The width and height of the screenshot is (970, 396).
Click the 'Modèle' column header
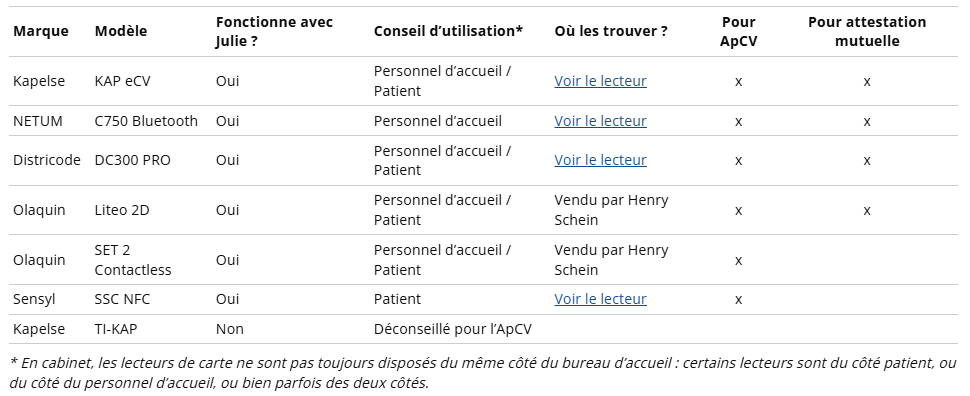click(x=121, y=31)
